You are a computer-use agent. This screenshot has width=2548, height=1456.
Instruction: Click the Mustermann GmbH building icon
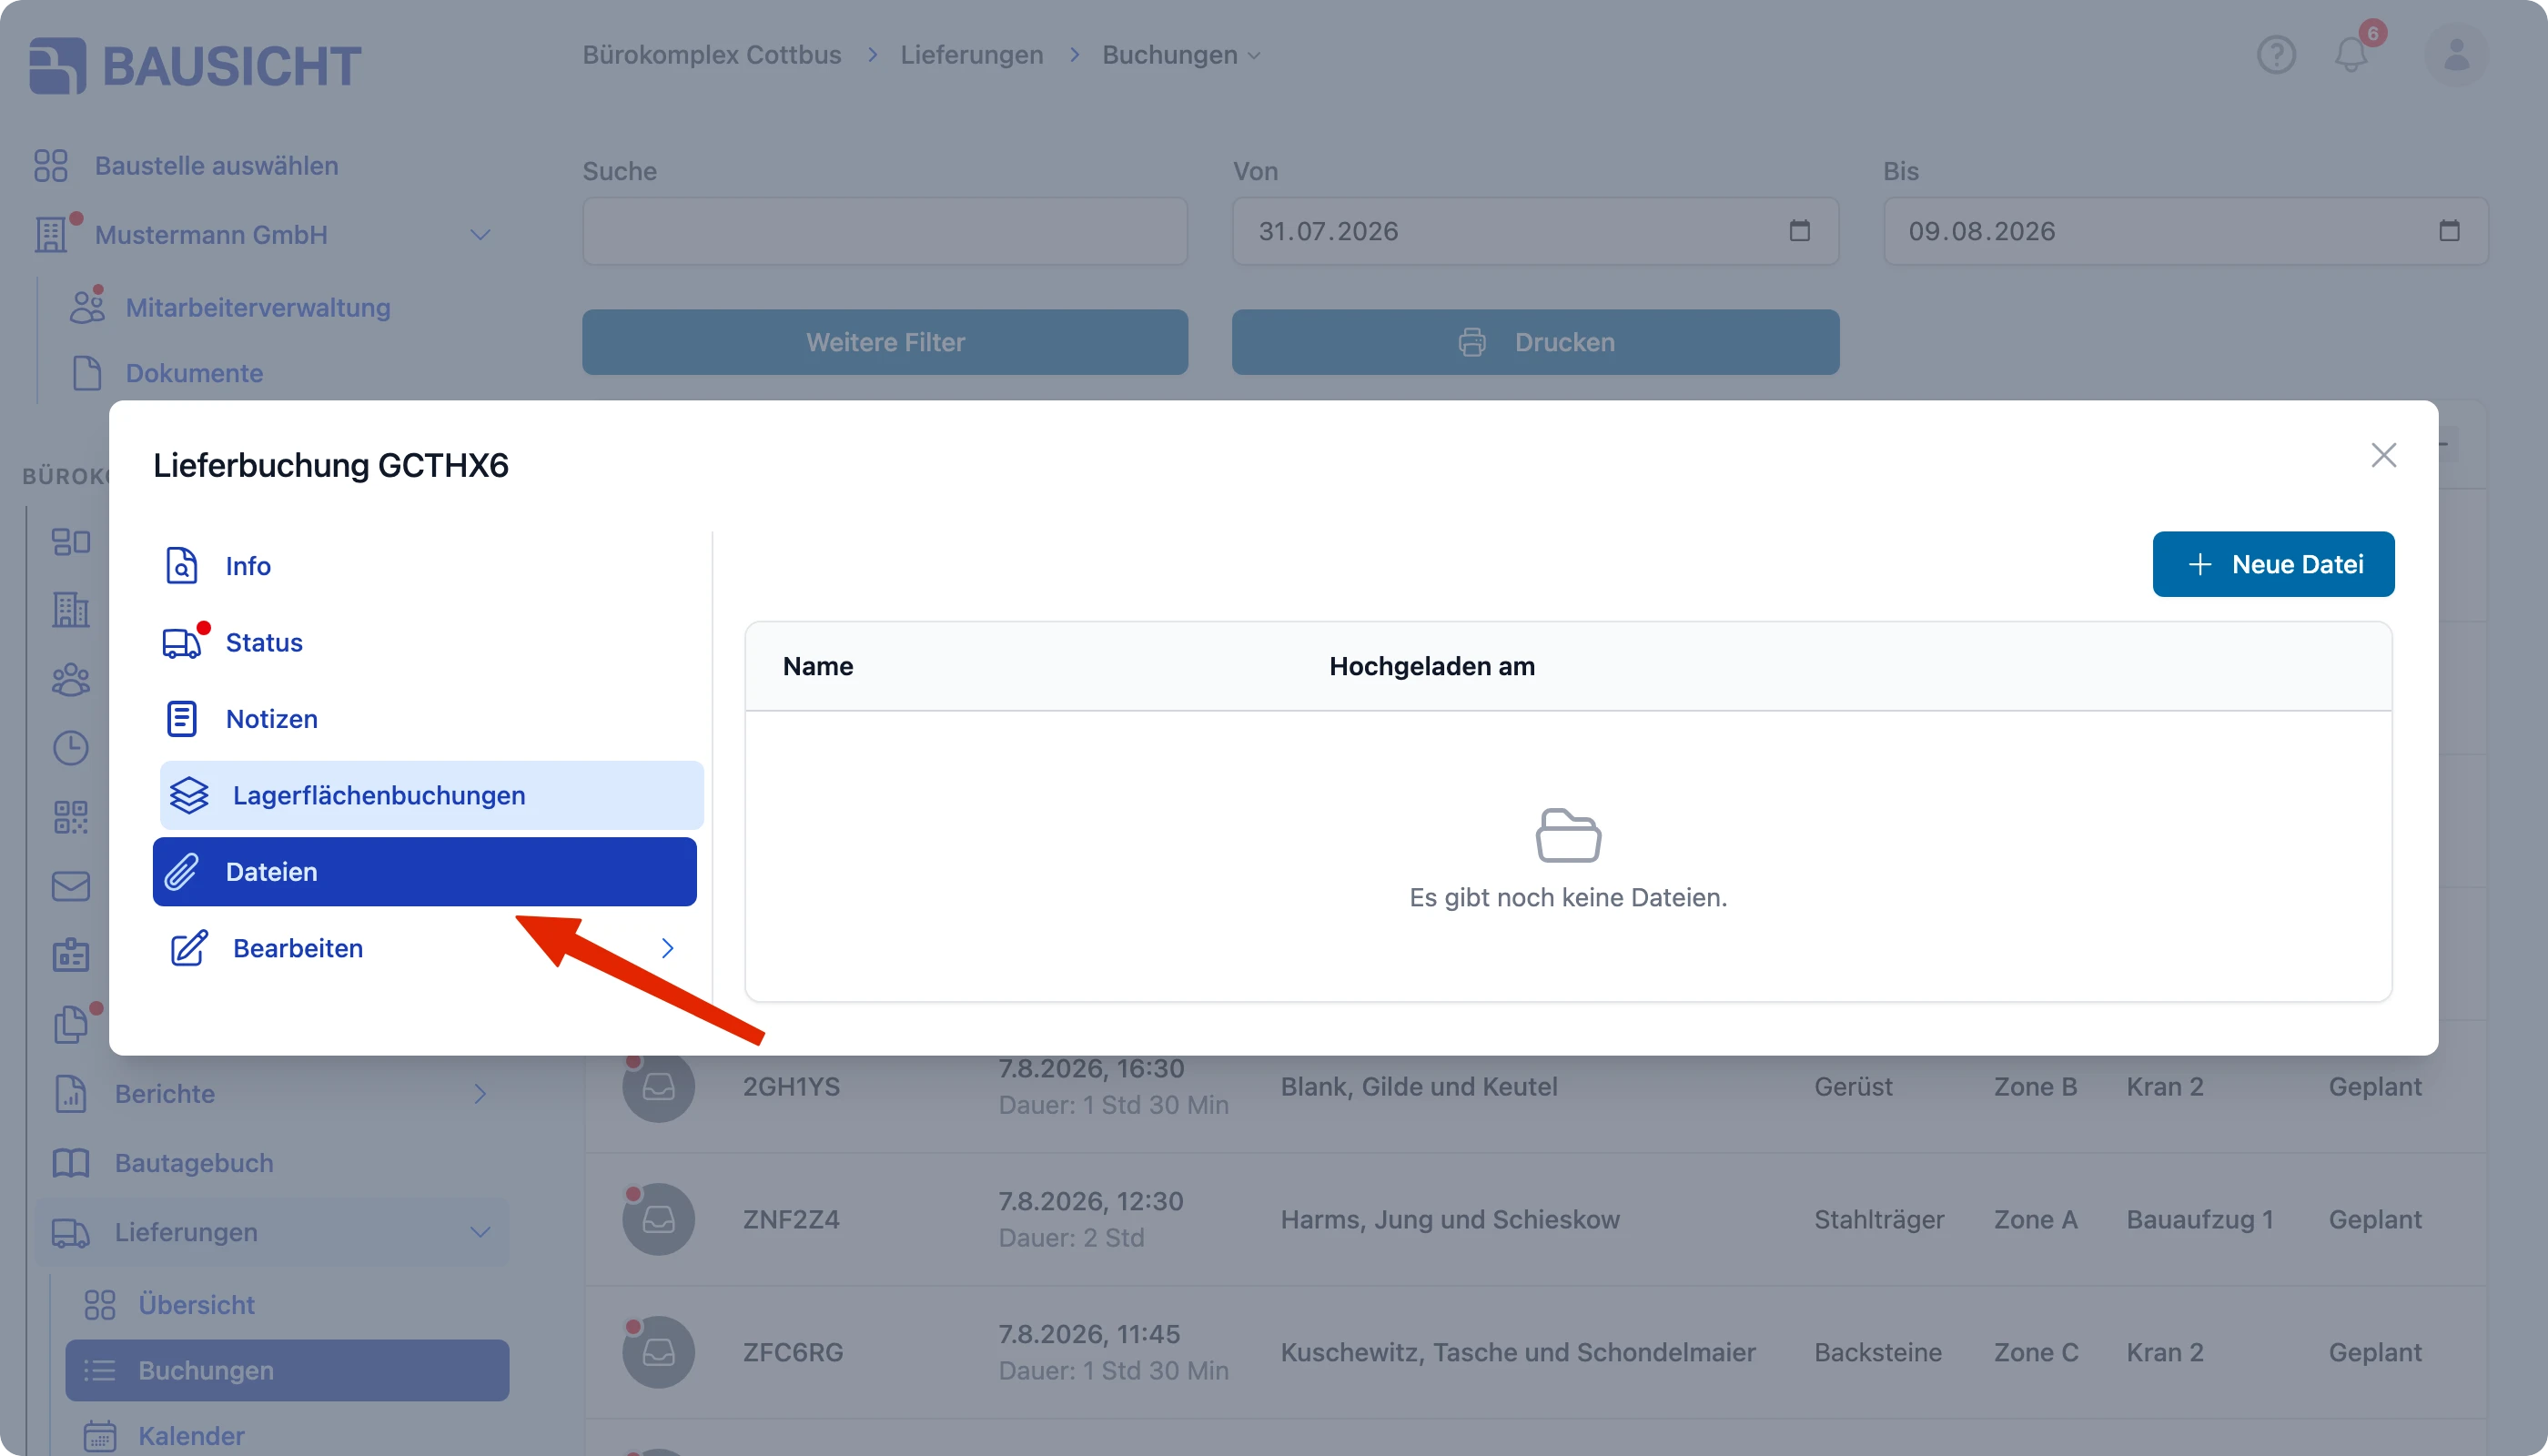pyautogui.click(x=51, y=235)
